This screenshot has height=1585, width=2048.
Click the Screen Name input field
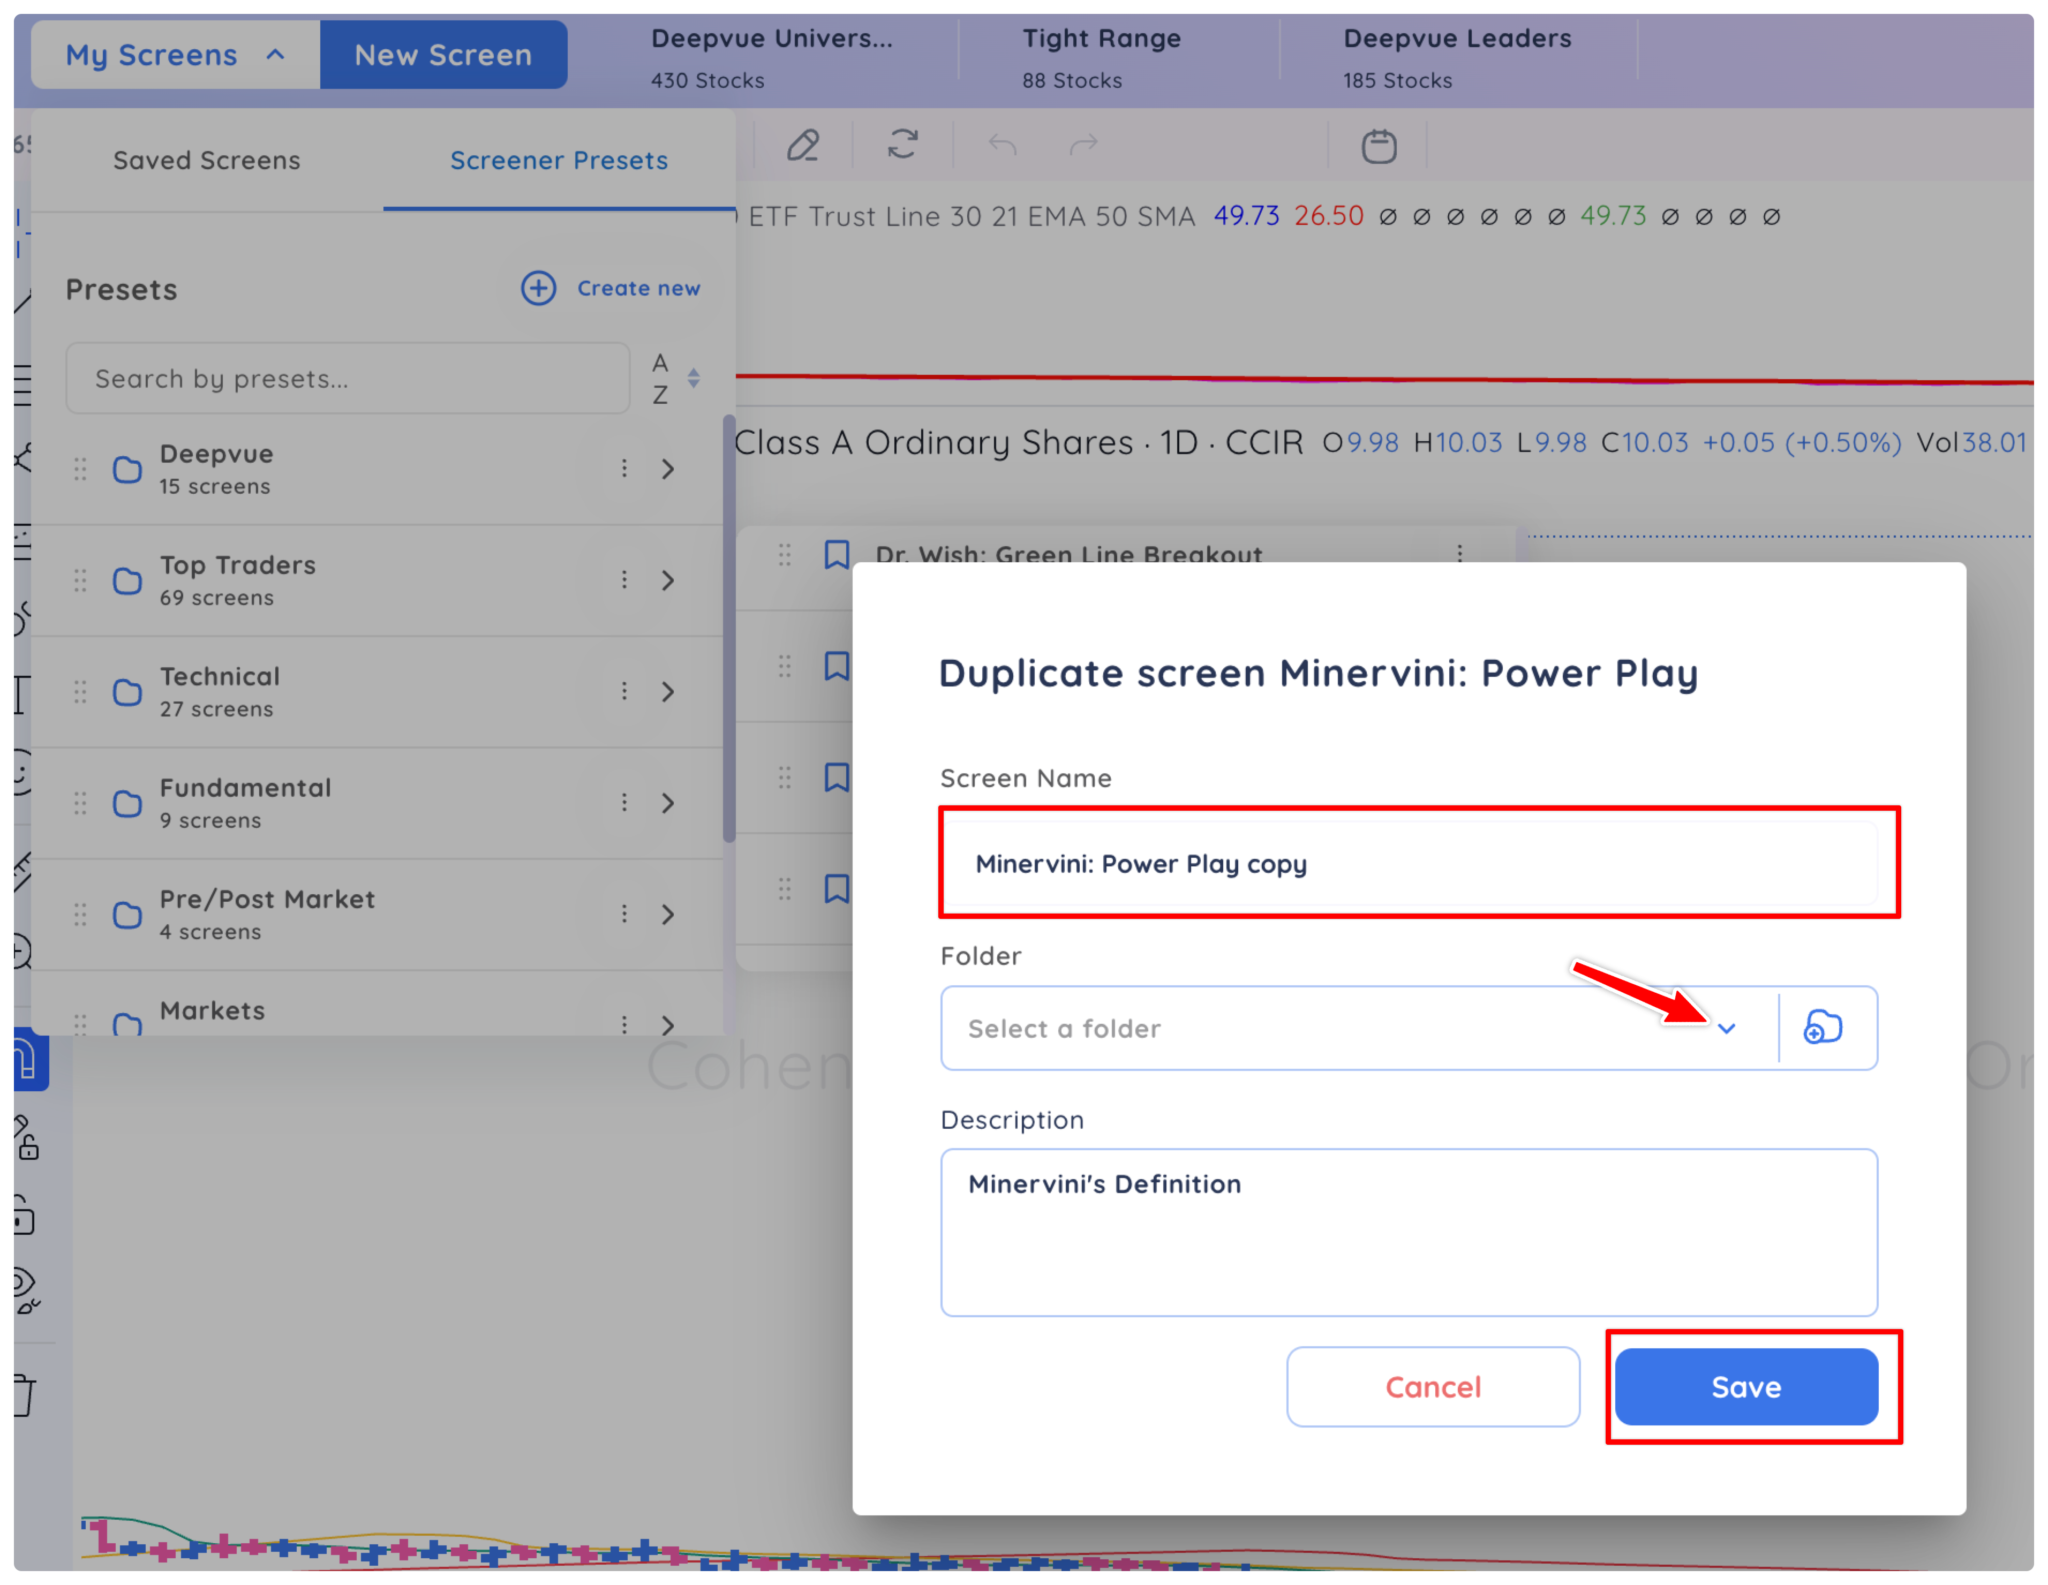point(1408,864)
